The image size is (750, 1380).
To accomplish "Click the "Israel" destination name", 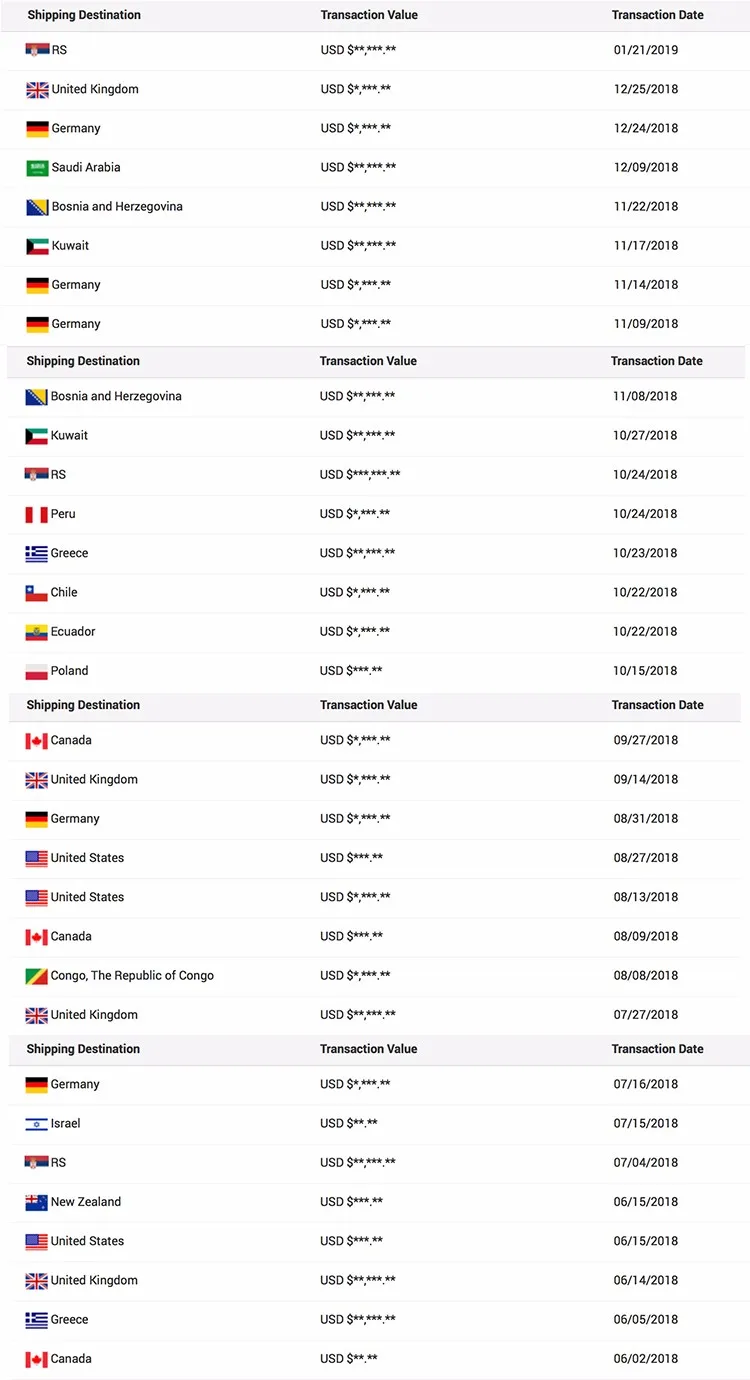I will pos(66,1124).
